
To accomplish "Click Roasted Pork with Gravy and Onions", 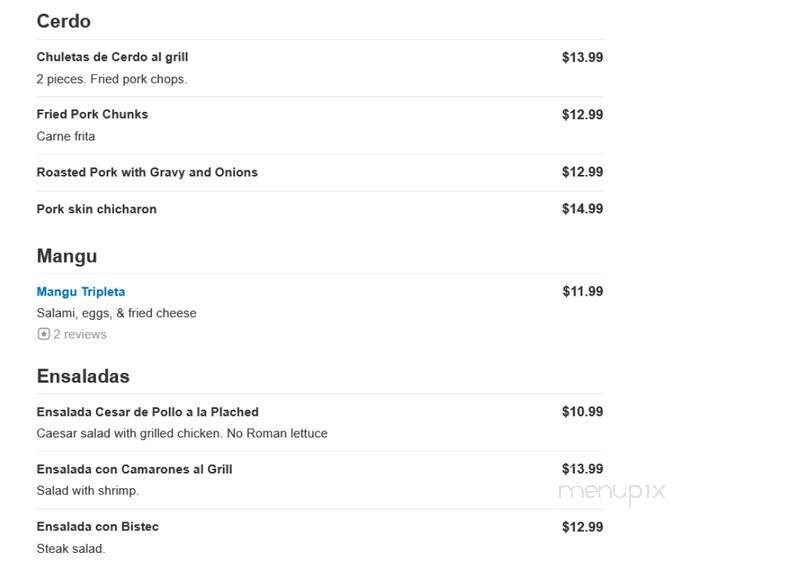I will [x=147, y=172].
